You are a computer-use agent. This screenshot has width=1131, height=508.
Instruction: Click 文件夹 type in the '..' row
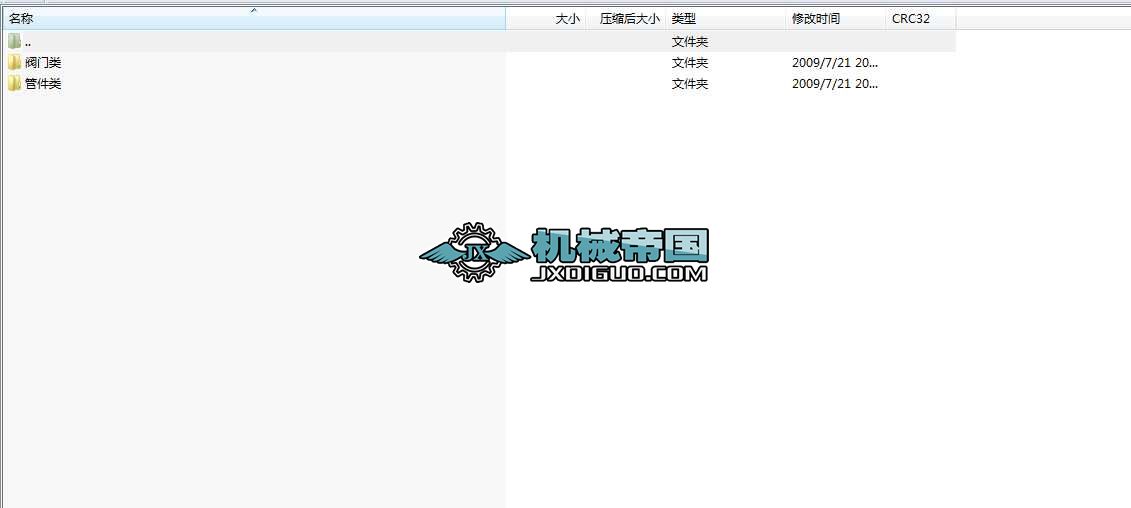click(690, 42)
